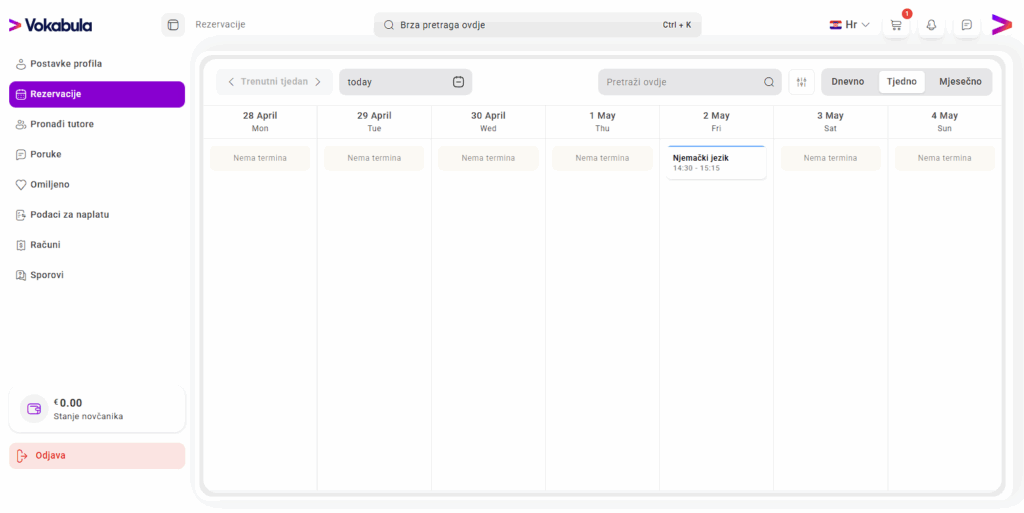Open the shopping cart icon
The image size is (1024, 513).
(x=896, y=25)
